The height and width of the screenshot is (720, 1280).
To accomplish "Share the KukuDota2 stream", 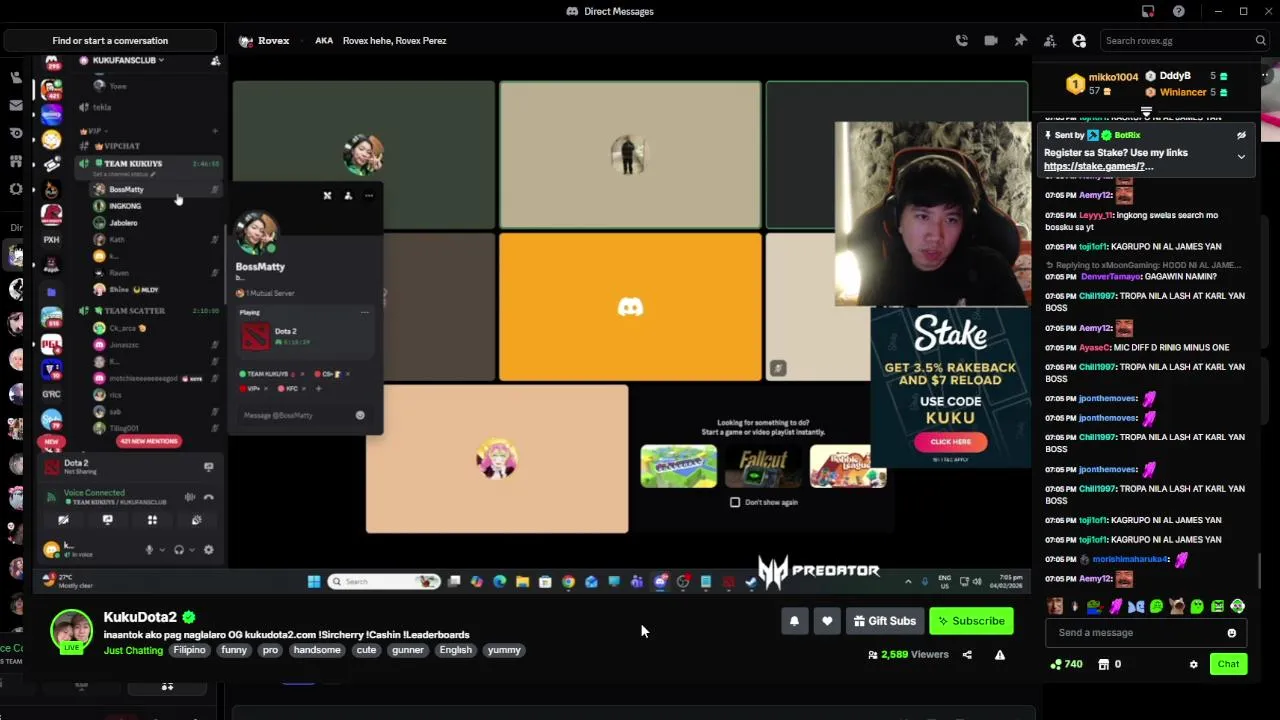I will pyautogui.click(x=967, y=655).
